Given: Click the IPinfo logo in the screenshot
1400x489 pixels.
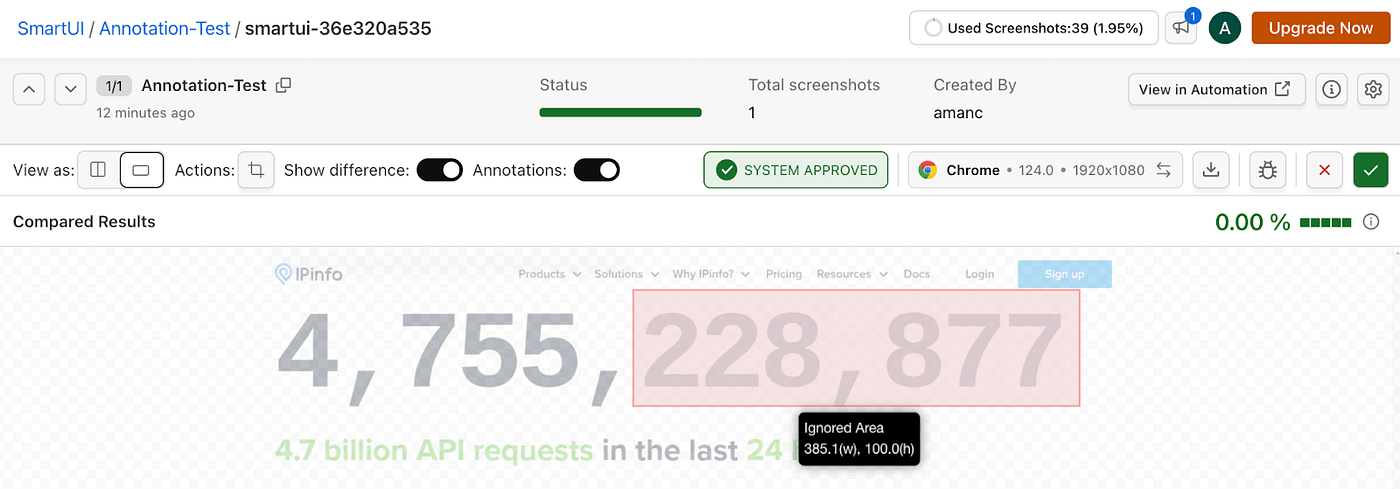Looking at the screenshot, I should 308,273.
